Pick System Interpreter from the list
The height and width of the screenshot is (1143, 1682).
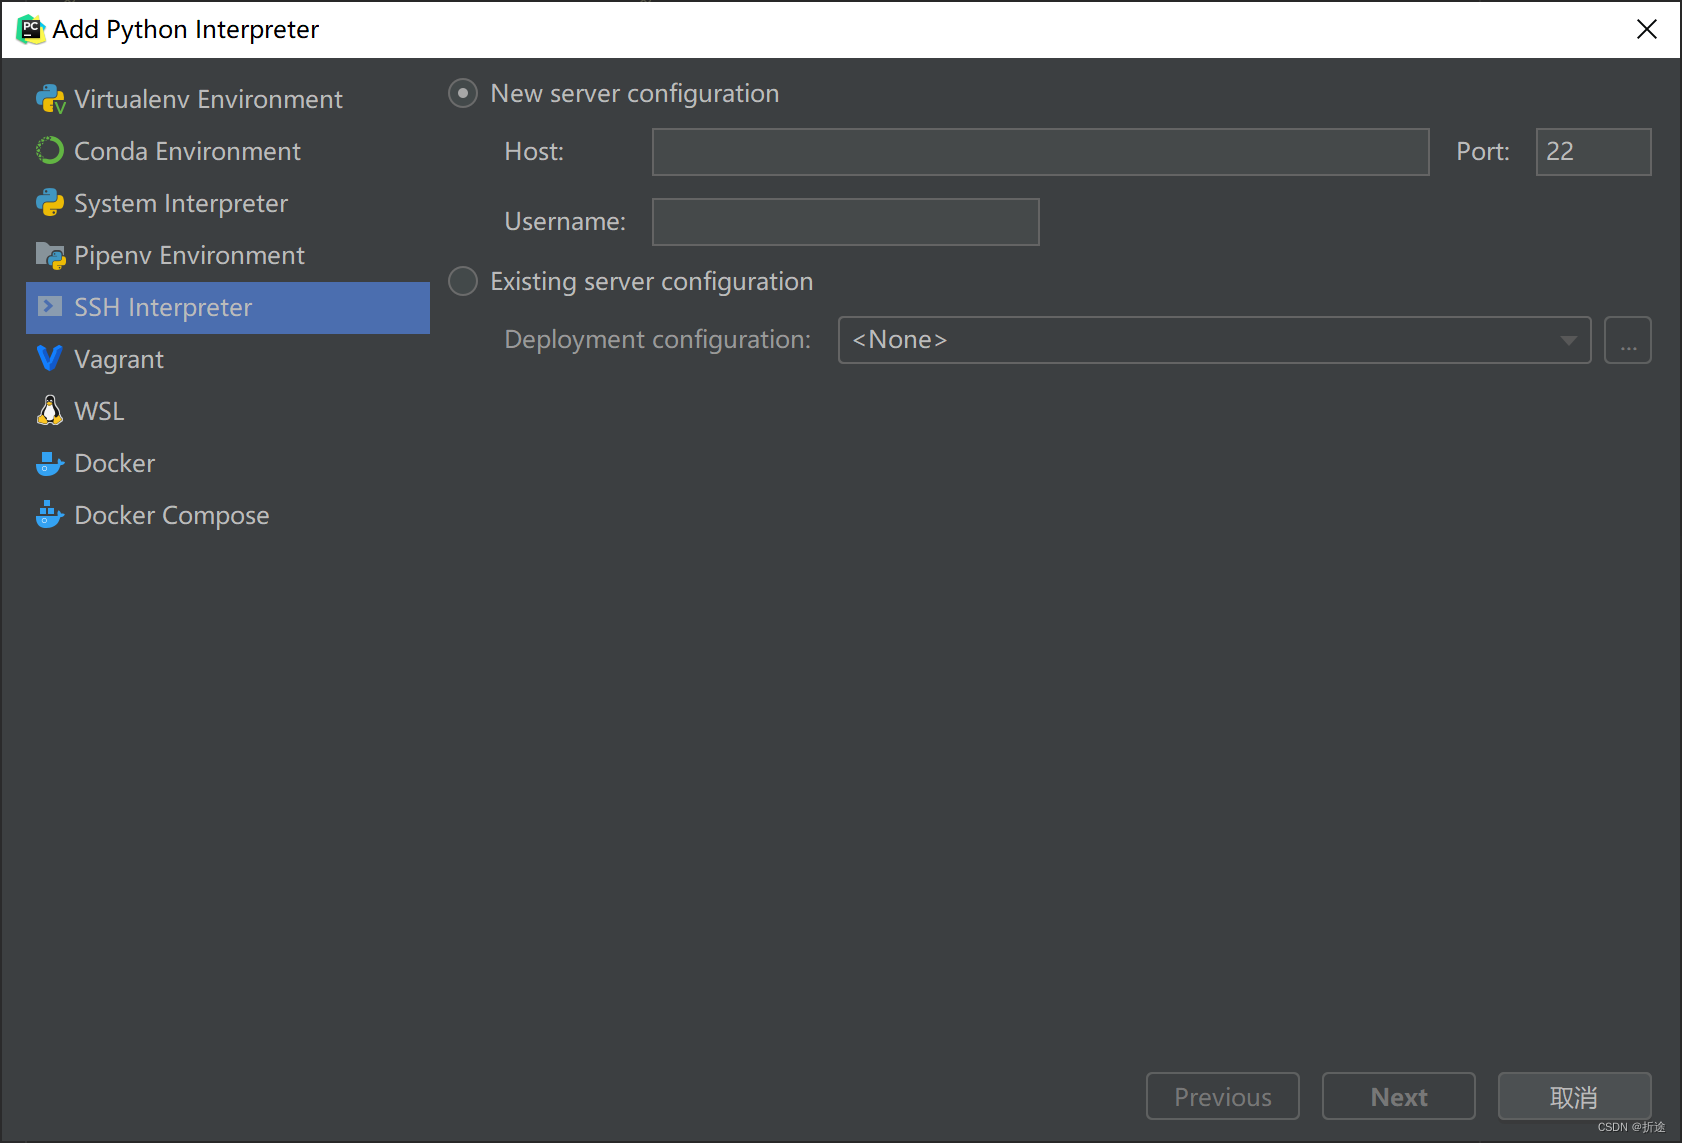[228, 203]
